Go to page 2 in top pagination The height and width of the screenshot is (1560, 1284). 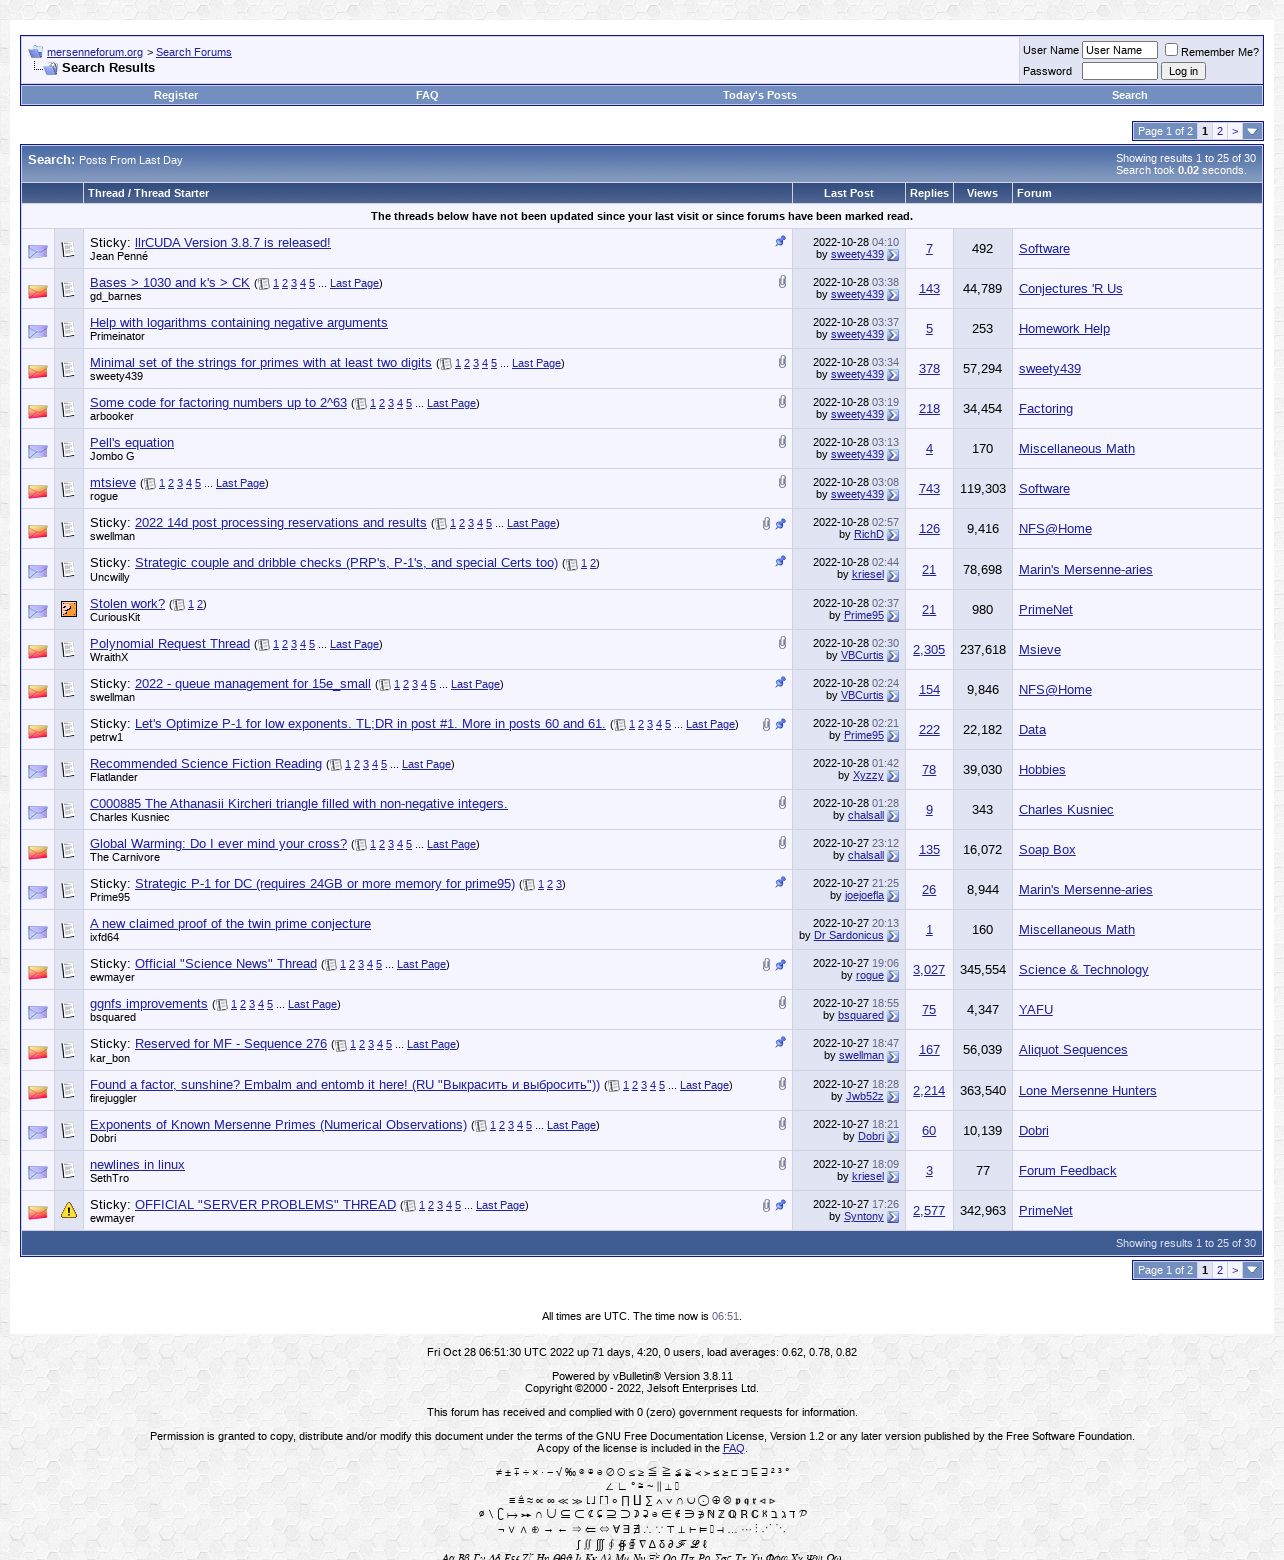[x=1220, y=131]
